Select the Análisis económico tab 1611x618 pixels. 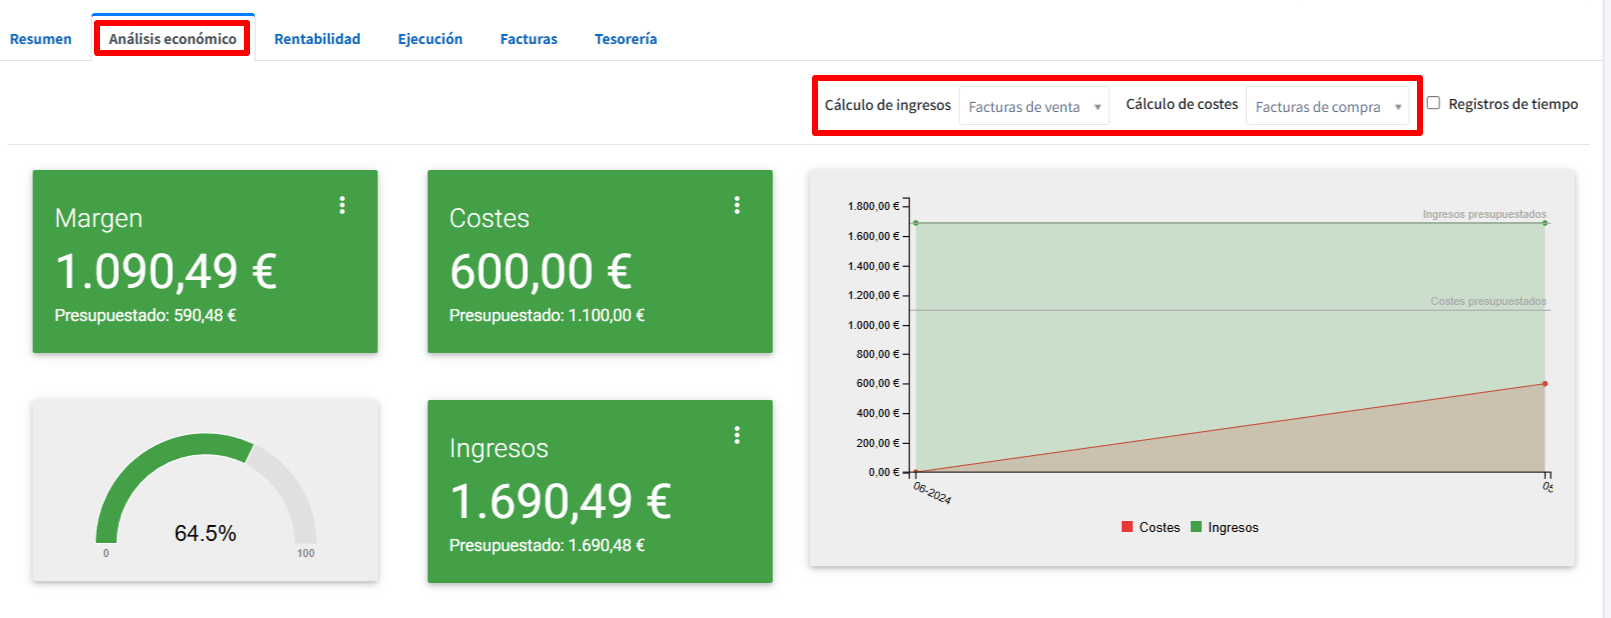click(172, 39)
